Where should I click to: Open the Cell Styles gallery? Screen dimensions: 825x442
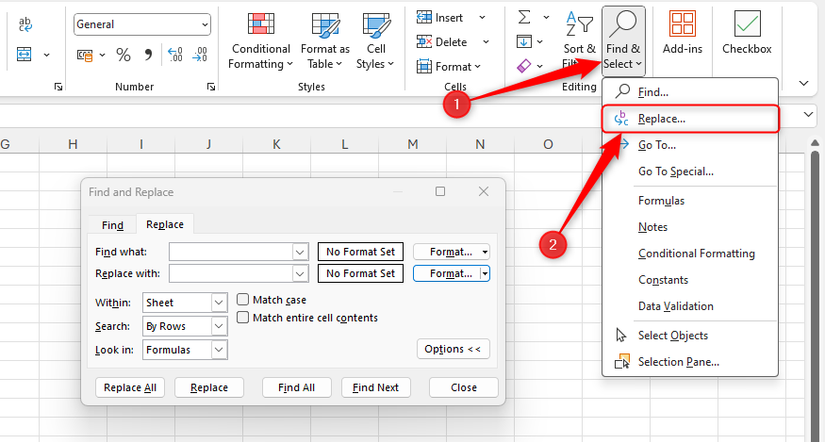pos(375,41)
